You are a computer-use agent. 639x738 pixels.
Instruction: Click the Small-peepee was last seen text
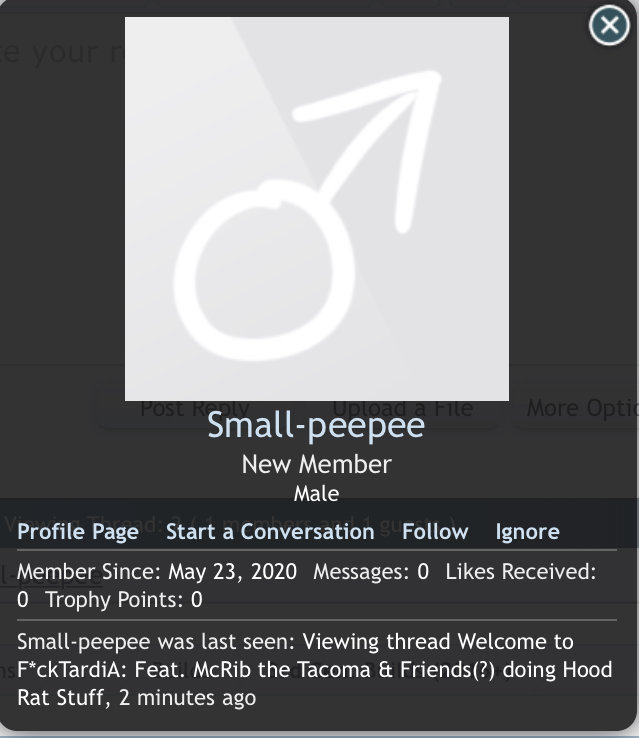click(x=158, y=642)
